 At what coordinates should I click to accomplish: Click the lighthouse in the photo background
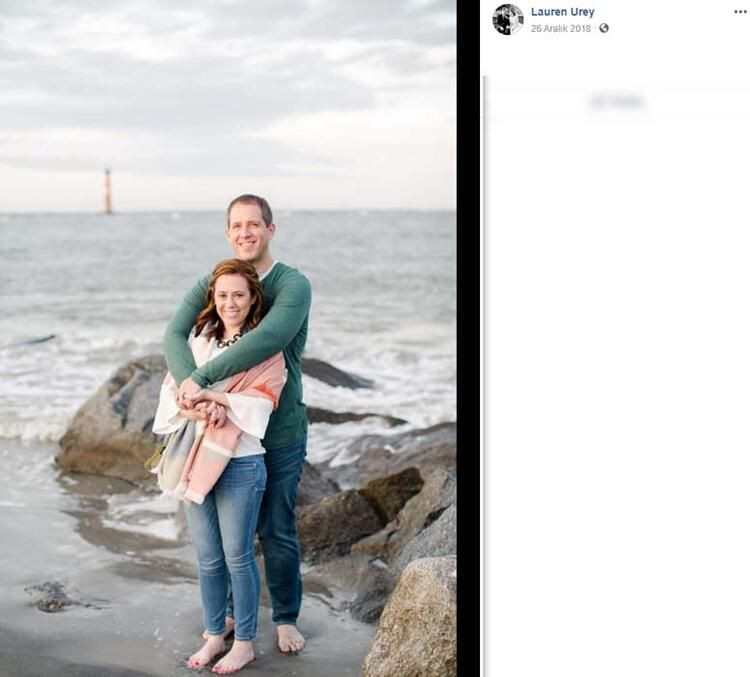pyautogui.click(x=107, y=190)
